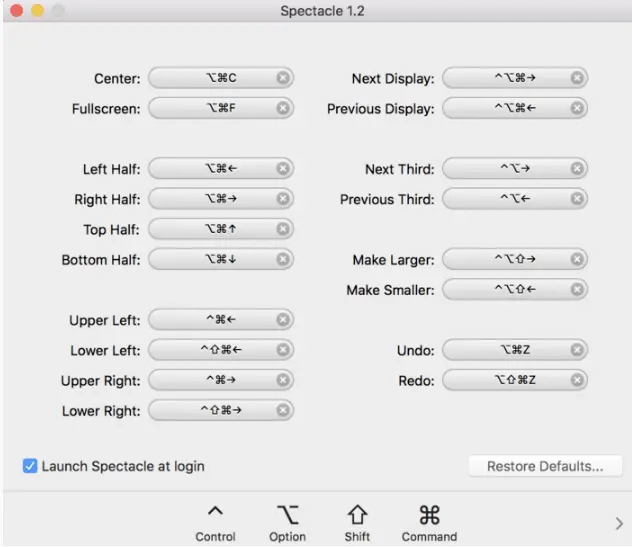Click the Restore Defaults button
Image resolution: width=632 pixels, height=547 pixels.
[545, 466]
